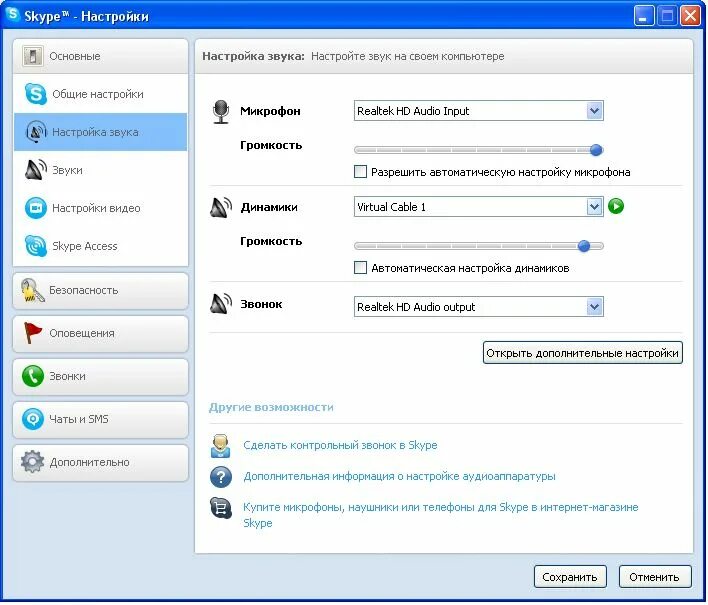Viewport: 708px width, 605px height.
Task: Click the Skype logo in title bar
Action: click(x=13, y=14)
